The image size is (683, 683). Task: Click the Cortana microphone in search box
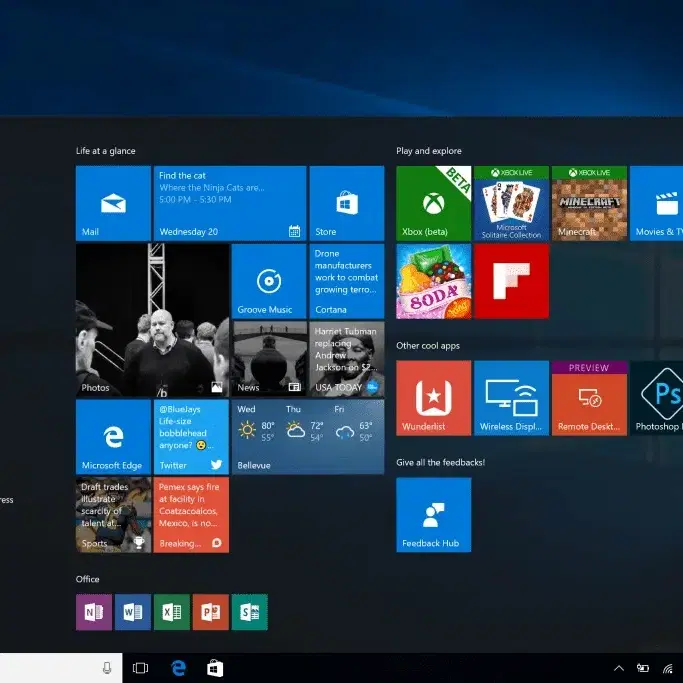(107, 668)
